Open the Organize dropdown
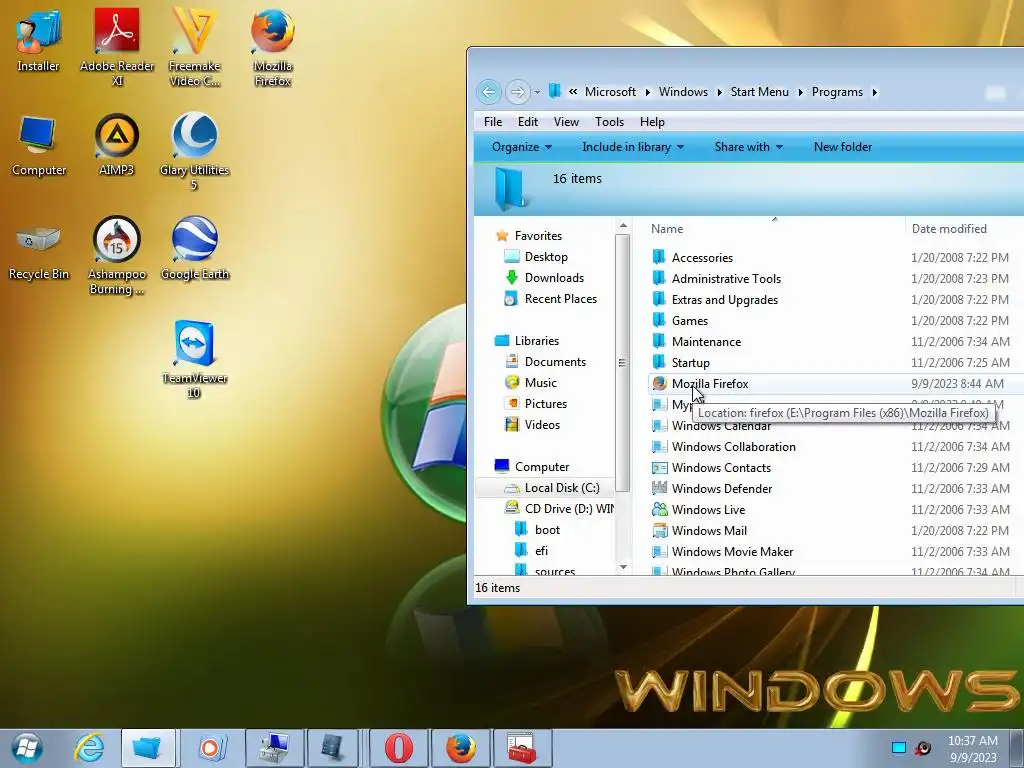 tap(522, 147)
